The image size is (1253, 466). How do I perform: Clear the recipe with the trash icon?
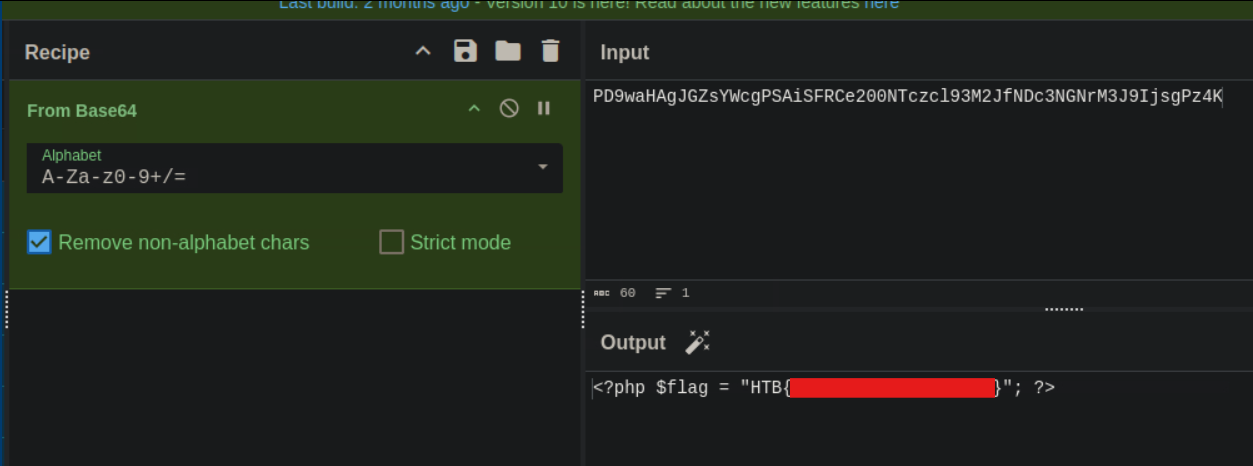click(x=550, y=52)
